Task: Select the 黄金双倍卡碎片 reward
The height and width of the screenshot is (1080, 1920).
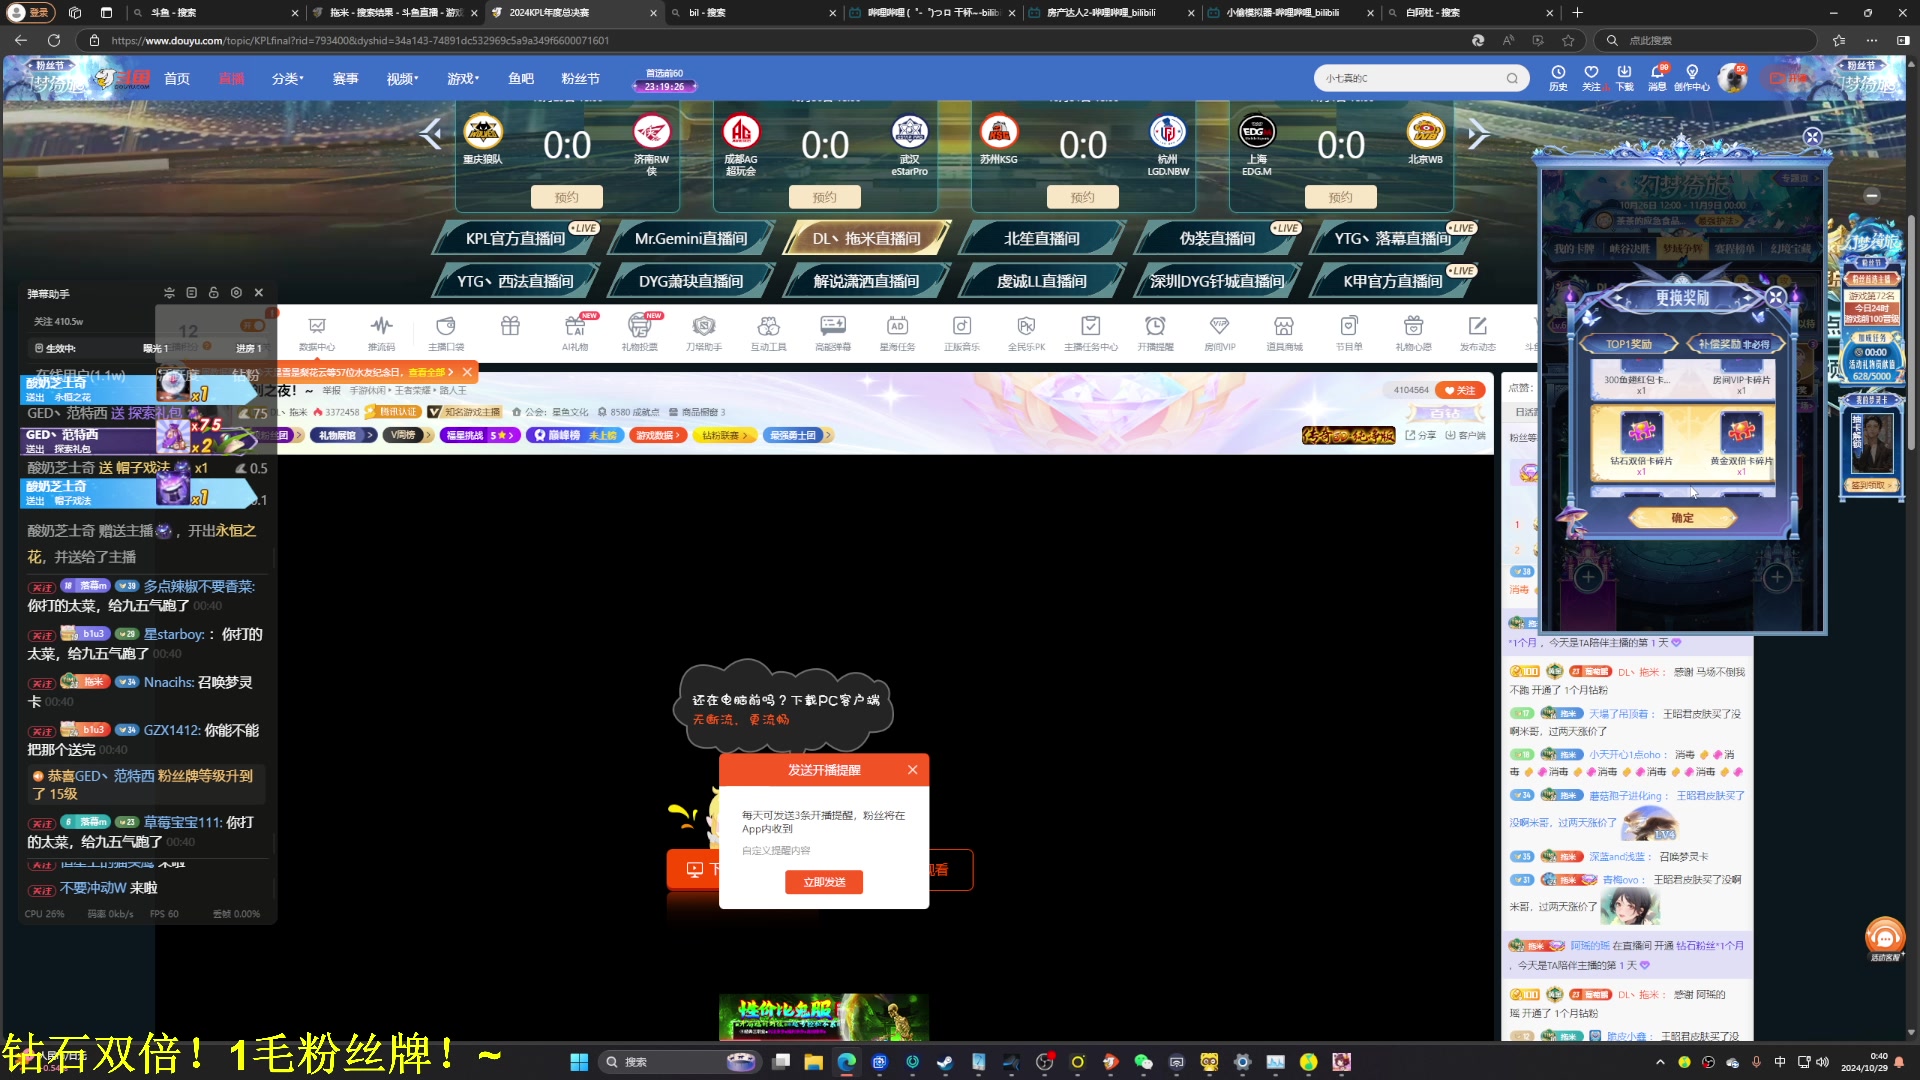Action: click(1741, 440)
